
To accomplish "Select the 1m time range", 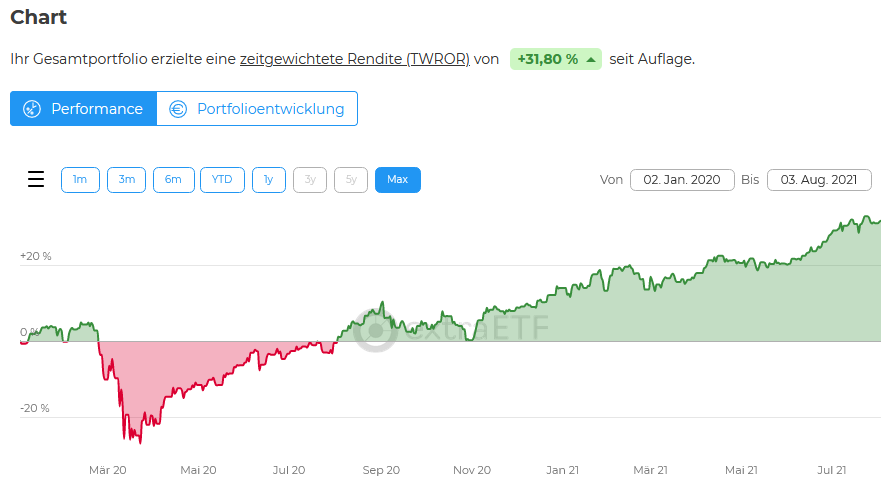I will (80, 180).
